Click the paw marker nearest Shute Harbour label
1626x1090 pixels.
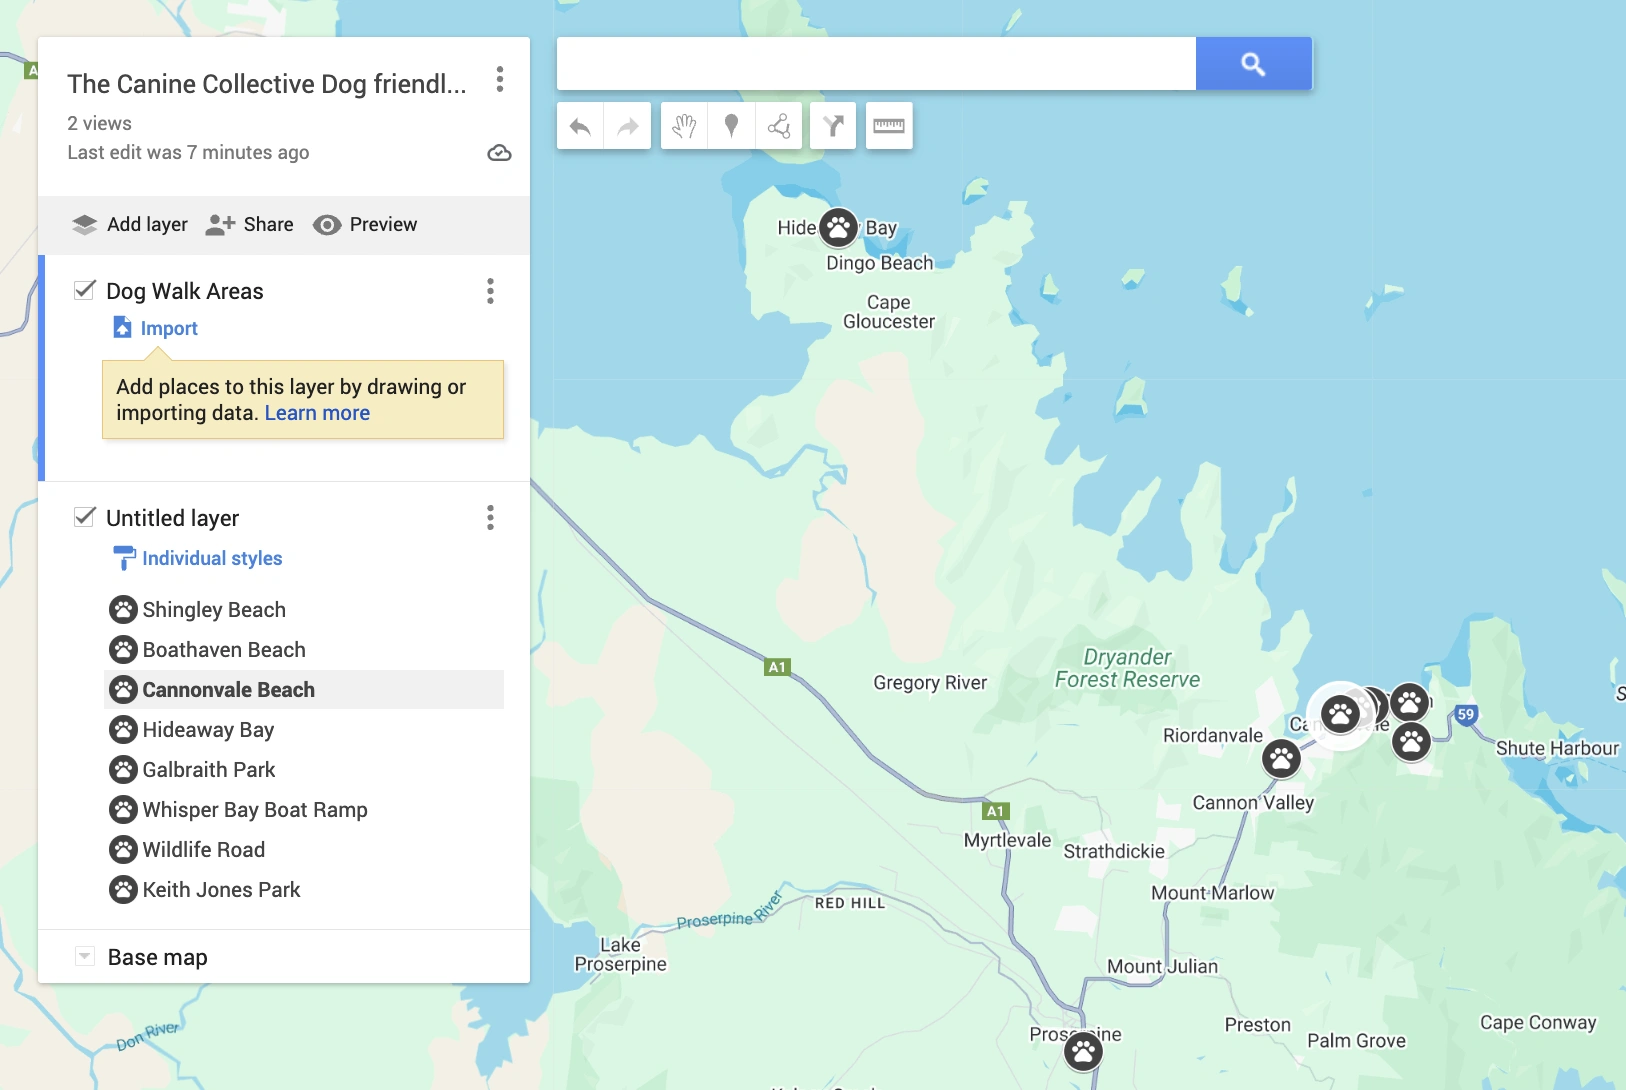point(1411,742)
